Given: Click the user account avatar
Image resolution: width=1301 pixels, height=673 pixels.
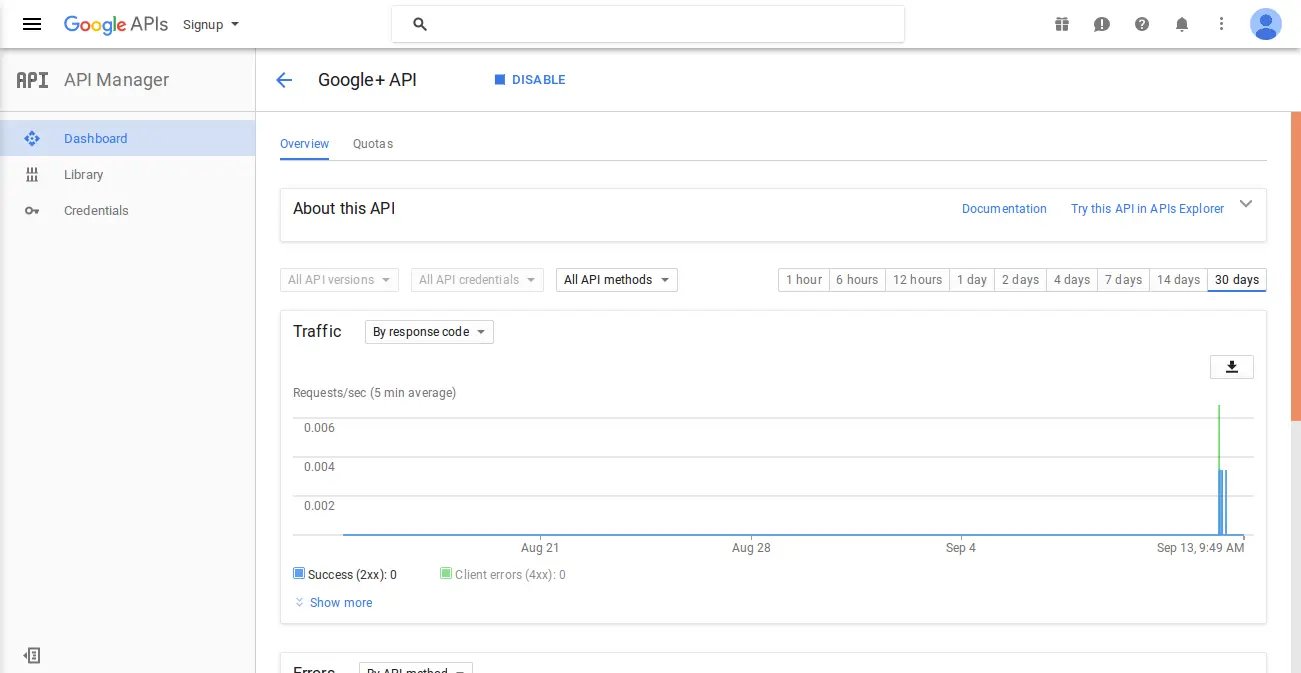Looking at the screenshot, I should 1265,24.
